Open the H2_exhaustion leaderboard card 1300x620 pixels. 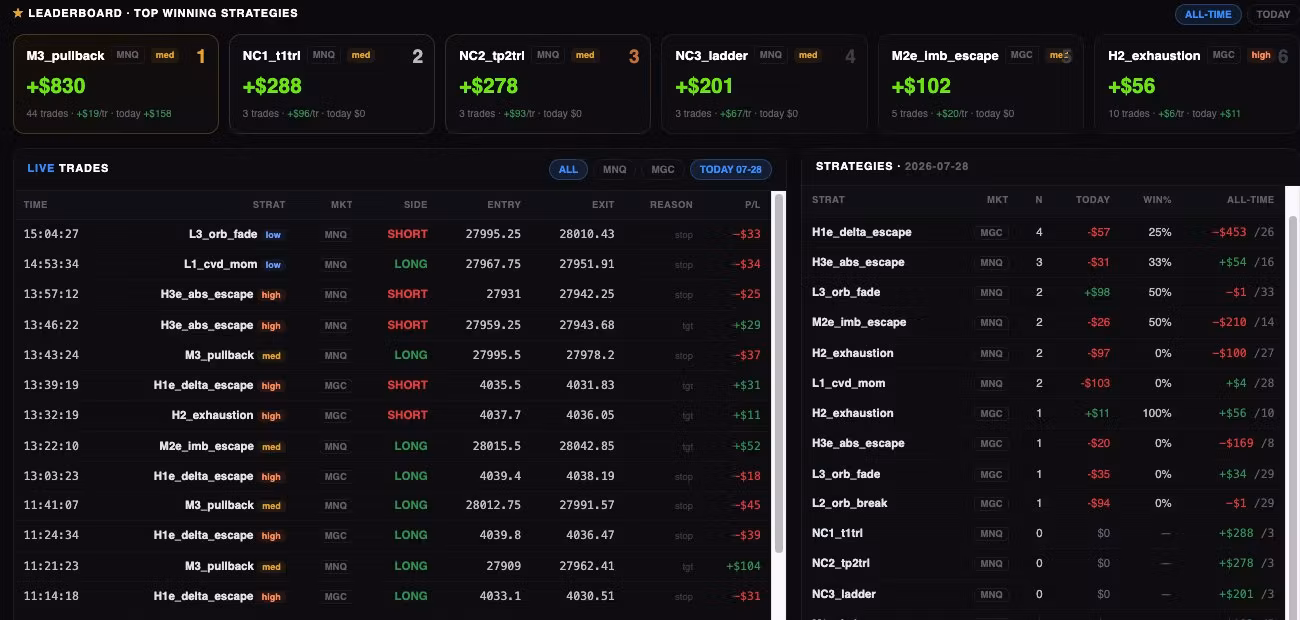point(1197,84)
